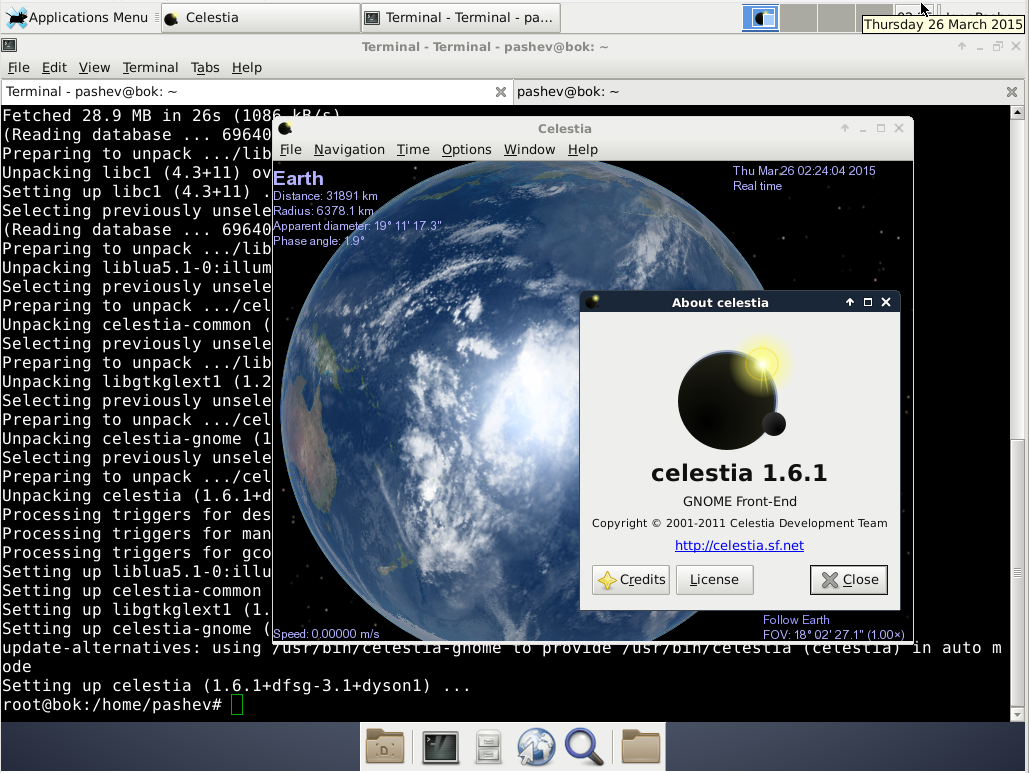Click the Terminal scrollbar up arrow
This screenshot has width=1029, height=773.
[x=1017, y=112]
